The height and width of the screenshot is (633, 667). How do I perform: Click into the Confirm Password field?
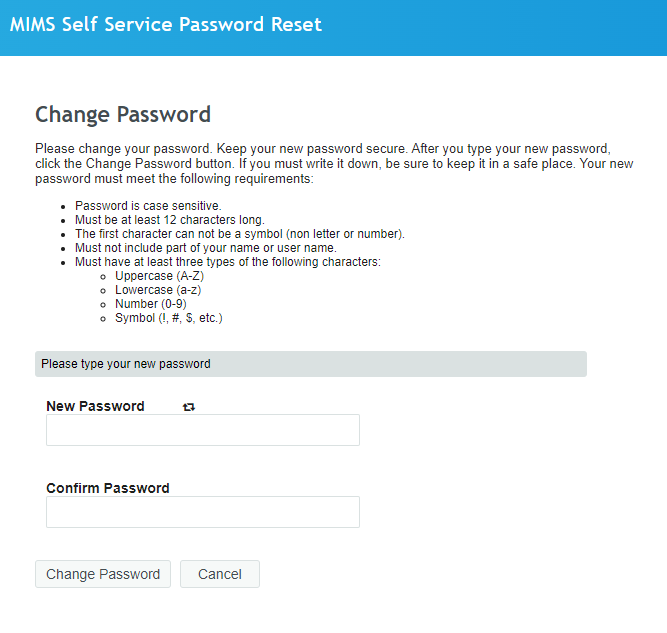[202, 512]
